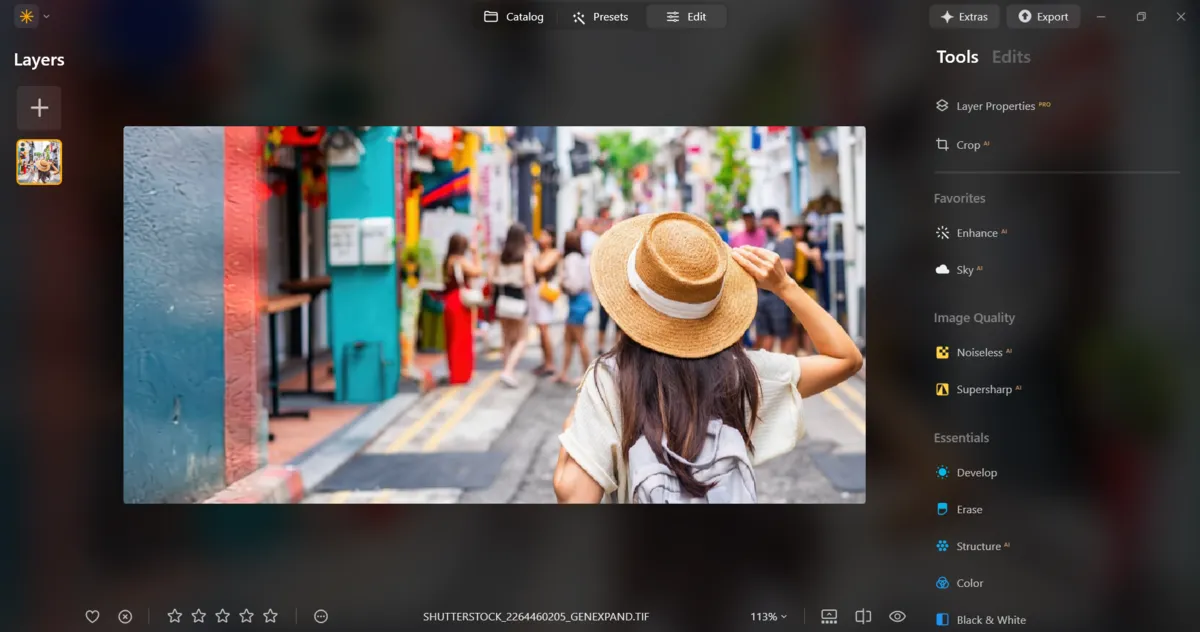Expand the Luminar logo menu chevron
The width and height of the screenshot is (1200, 632).
(44, 16)
